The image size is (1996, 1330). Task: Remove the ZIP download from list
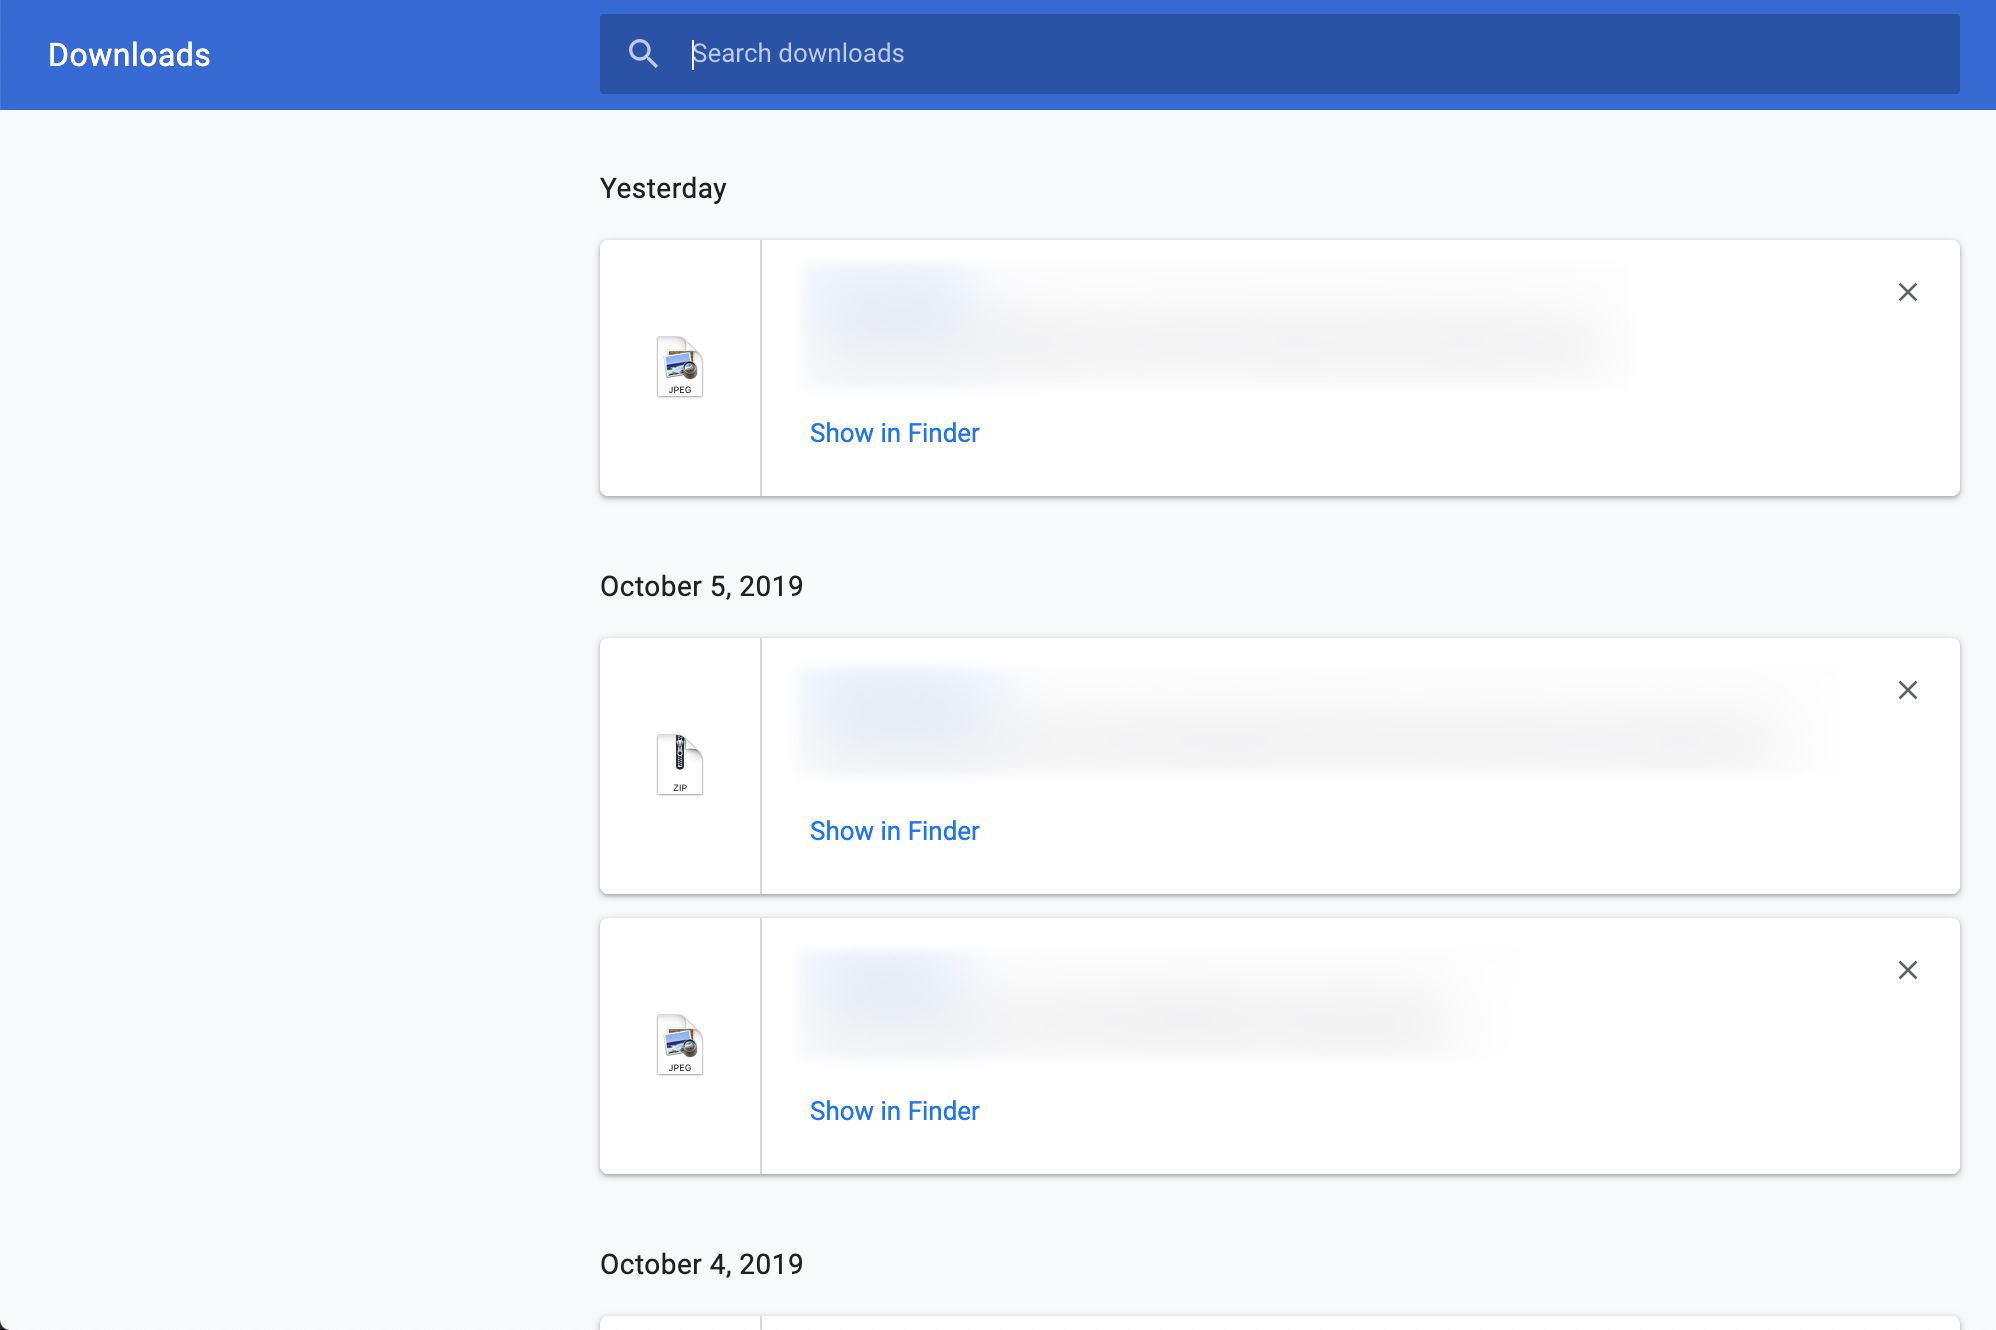point(1908,690)
